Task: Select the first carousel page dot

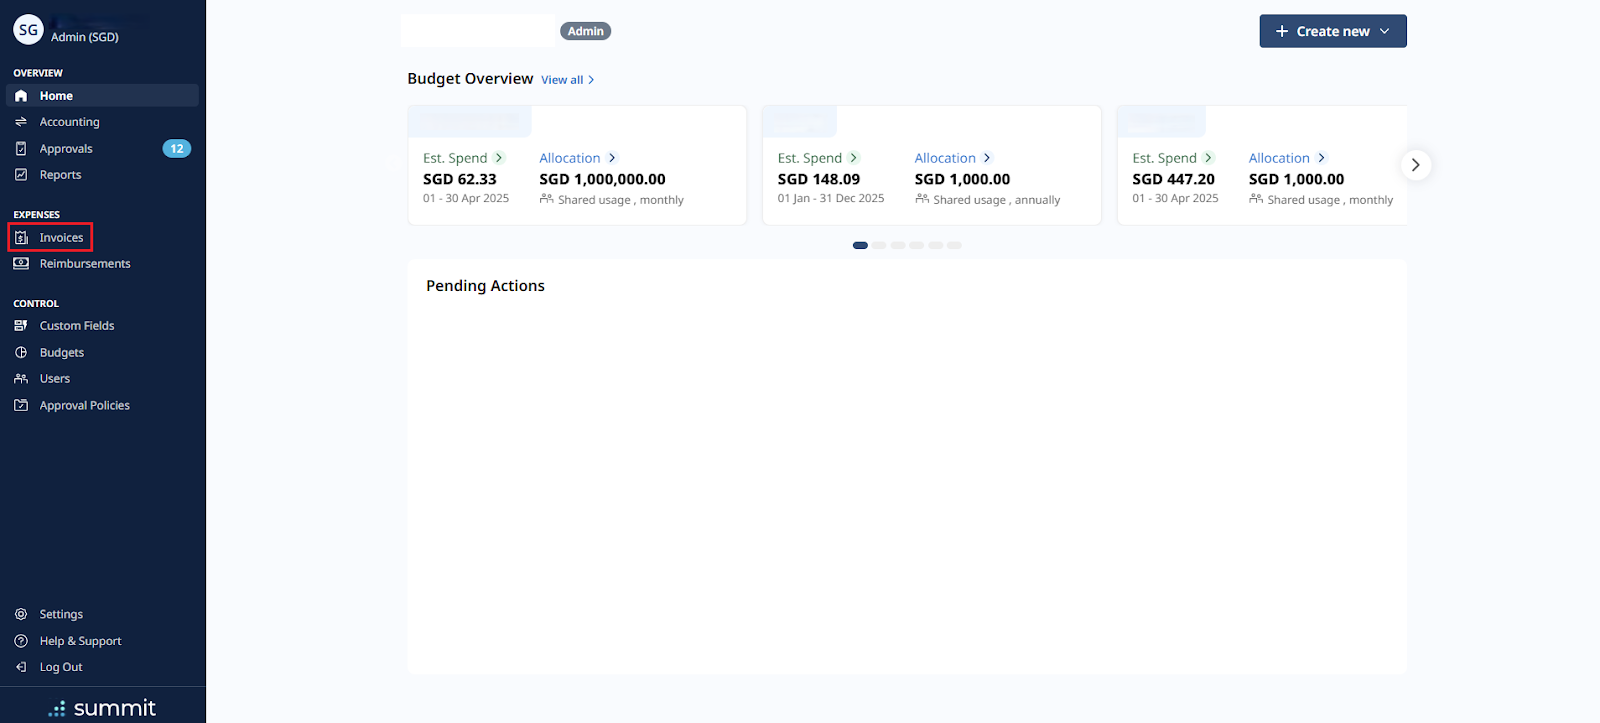Action: [860, 245]
